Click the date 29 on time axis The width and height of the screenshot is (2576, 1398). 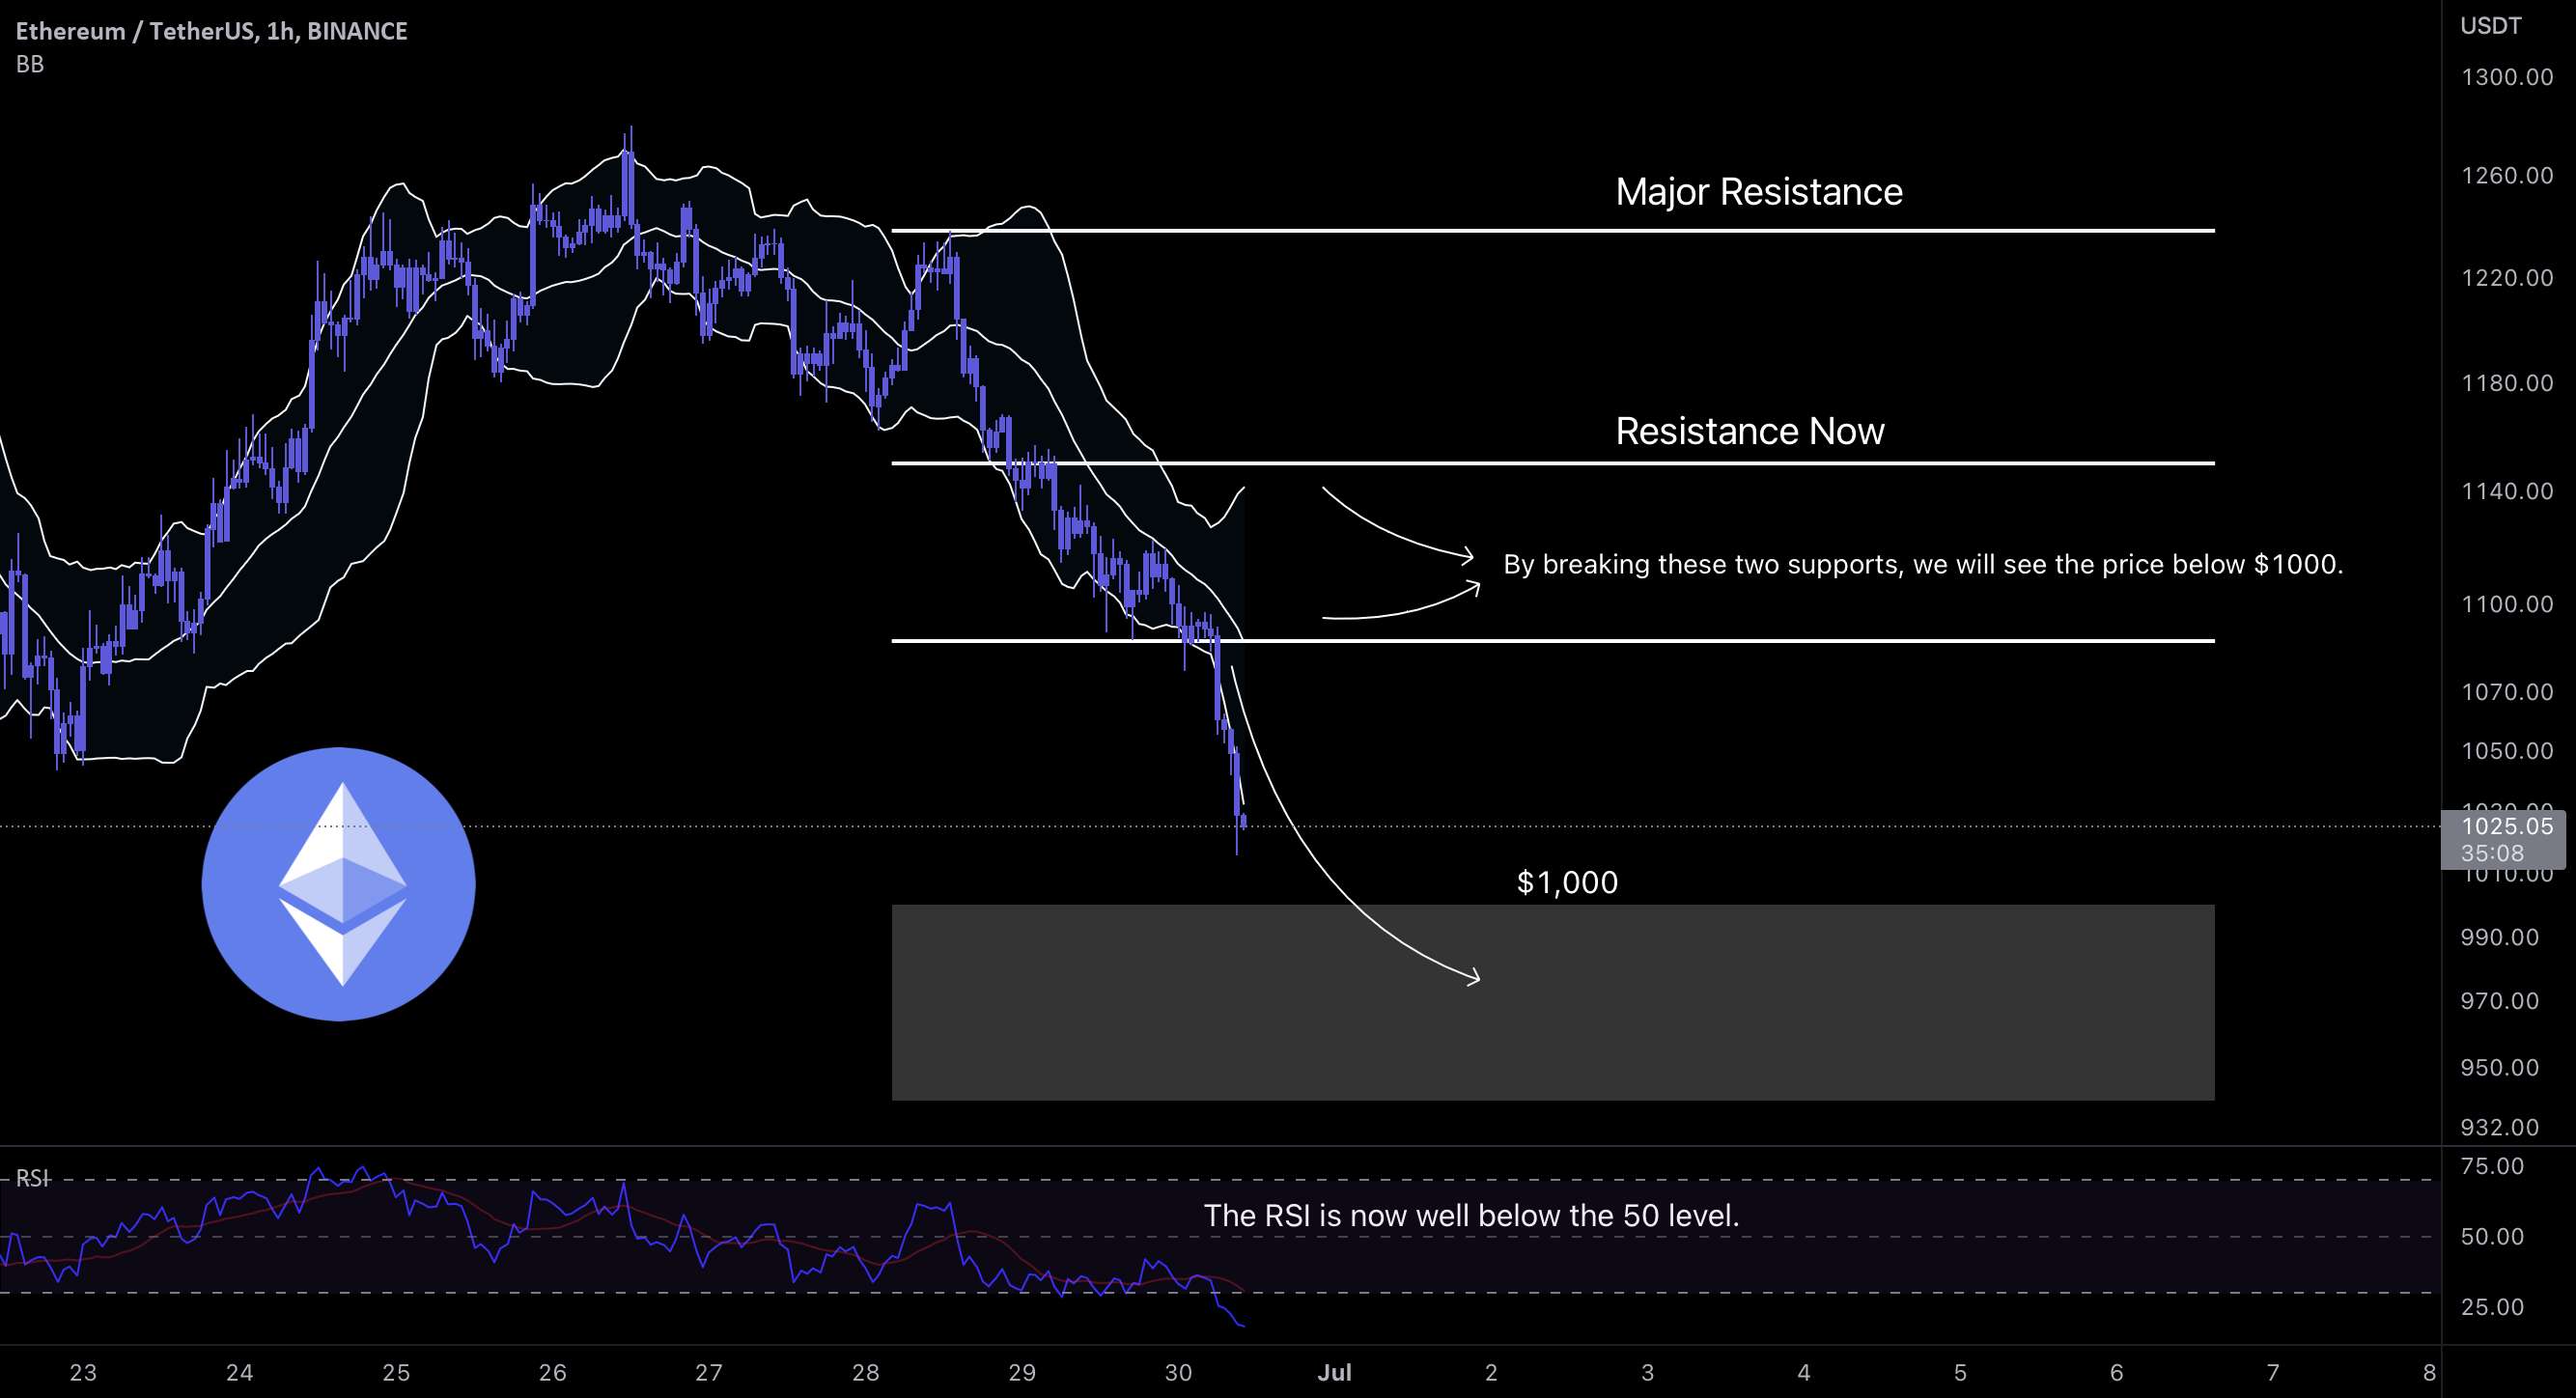click(x=1022, y=1372)
